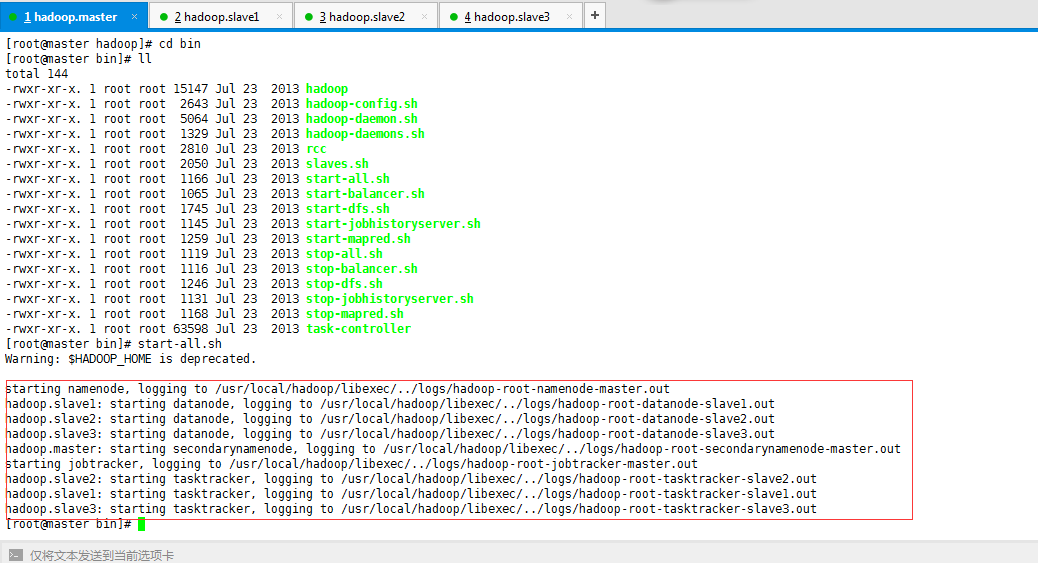This screenshot has height=563, width=1038.
Task: Click the green status dot on hadoop.slave2 tab
Action: [308, 17]
